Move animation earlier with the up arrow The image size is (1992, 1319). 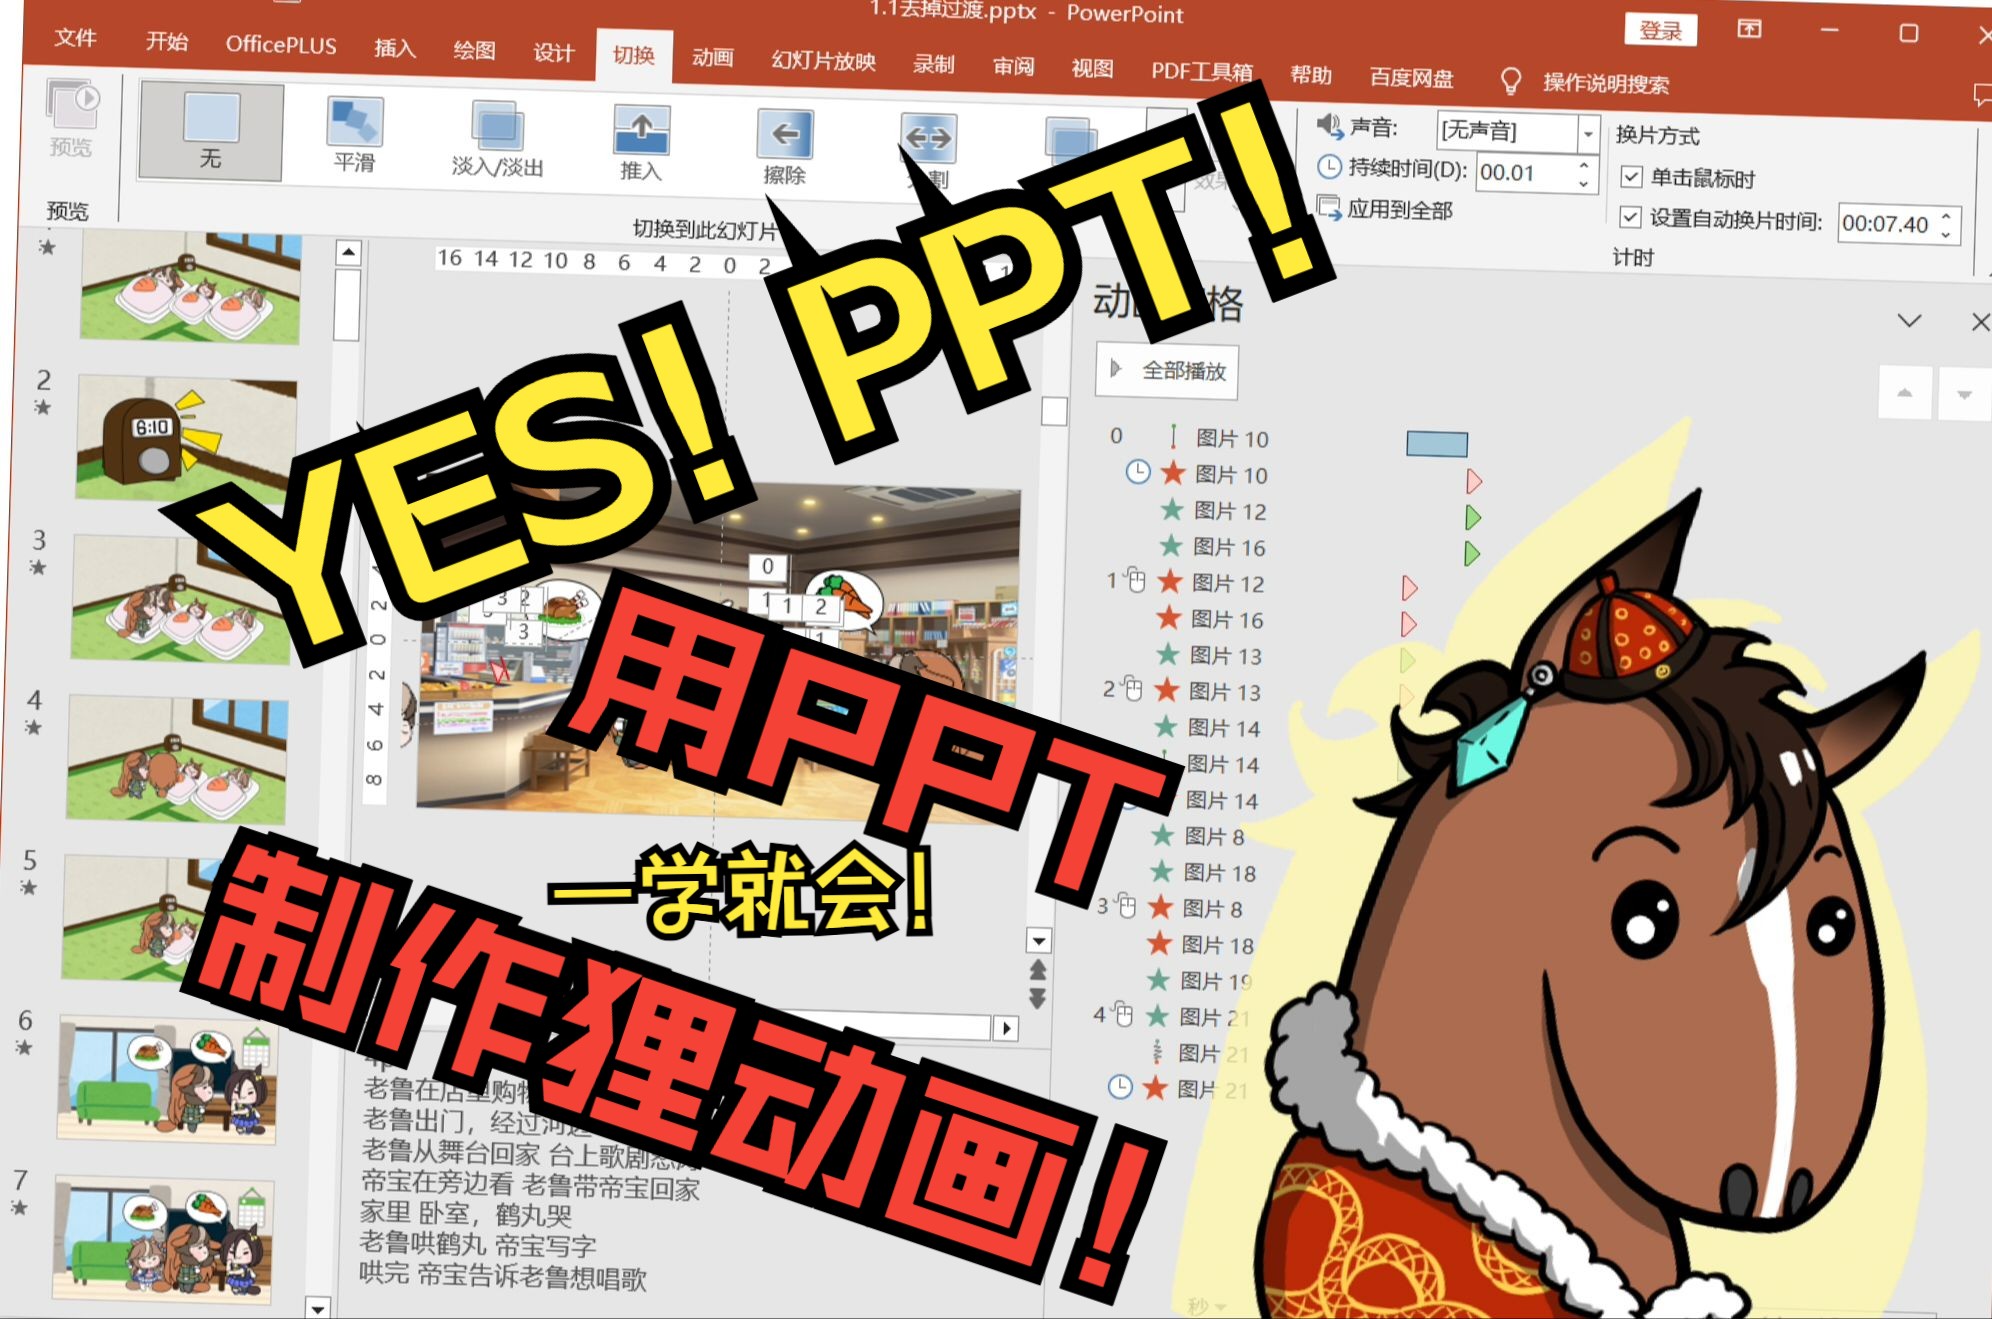pyautogui.click(x=1904, y=393)
